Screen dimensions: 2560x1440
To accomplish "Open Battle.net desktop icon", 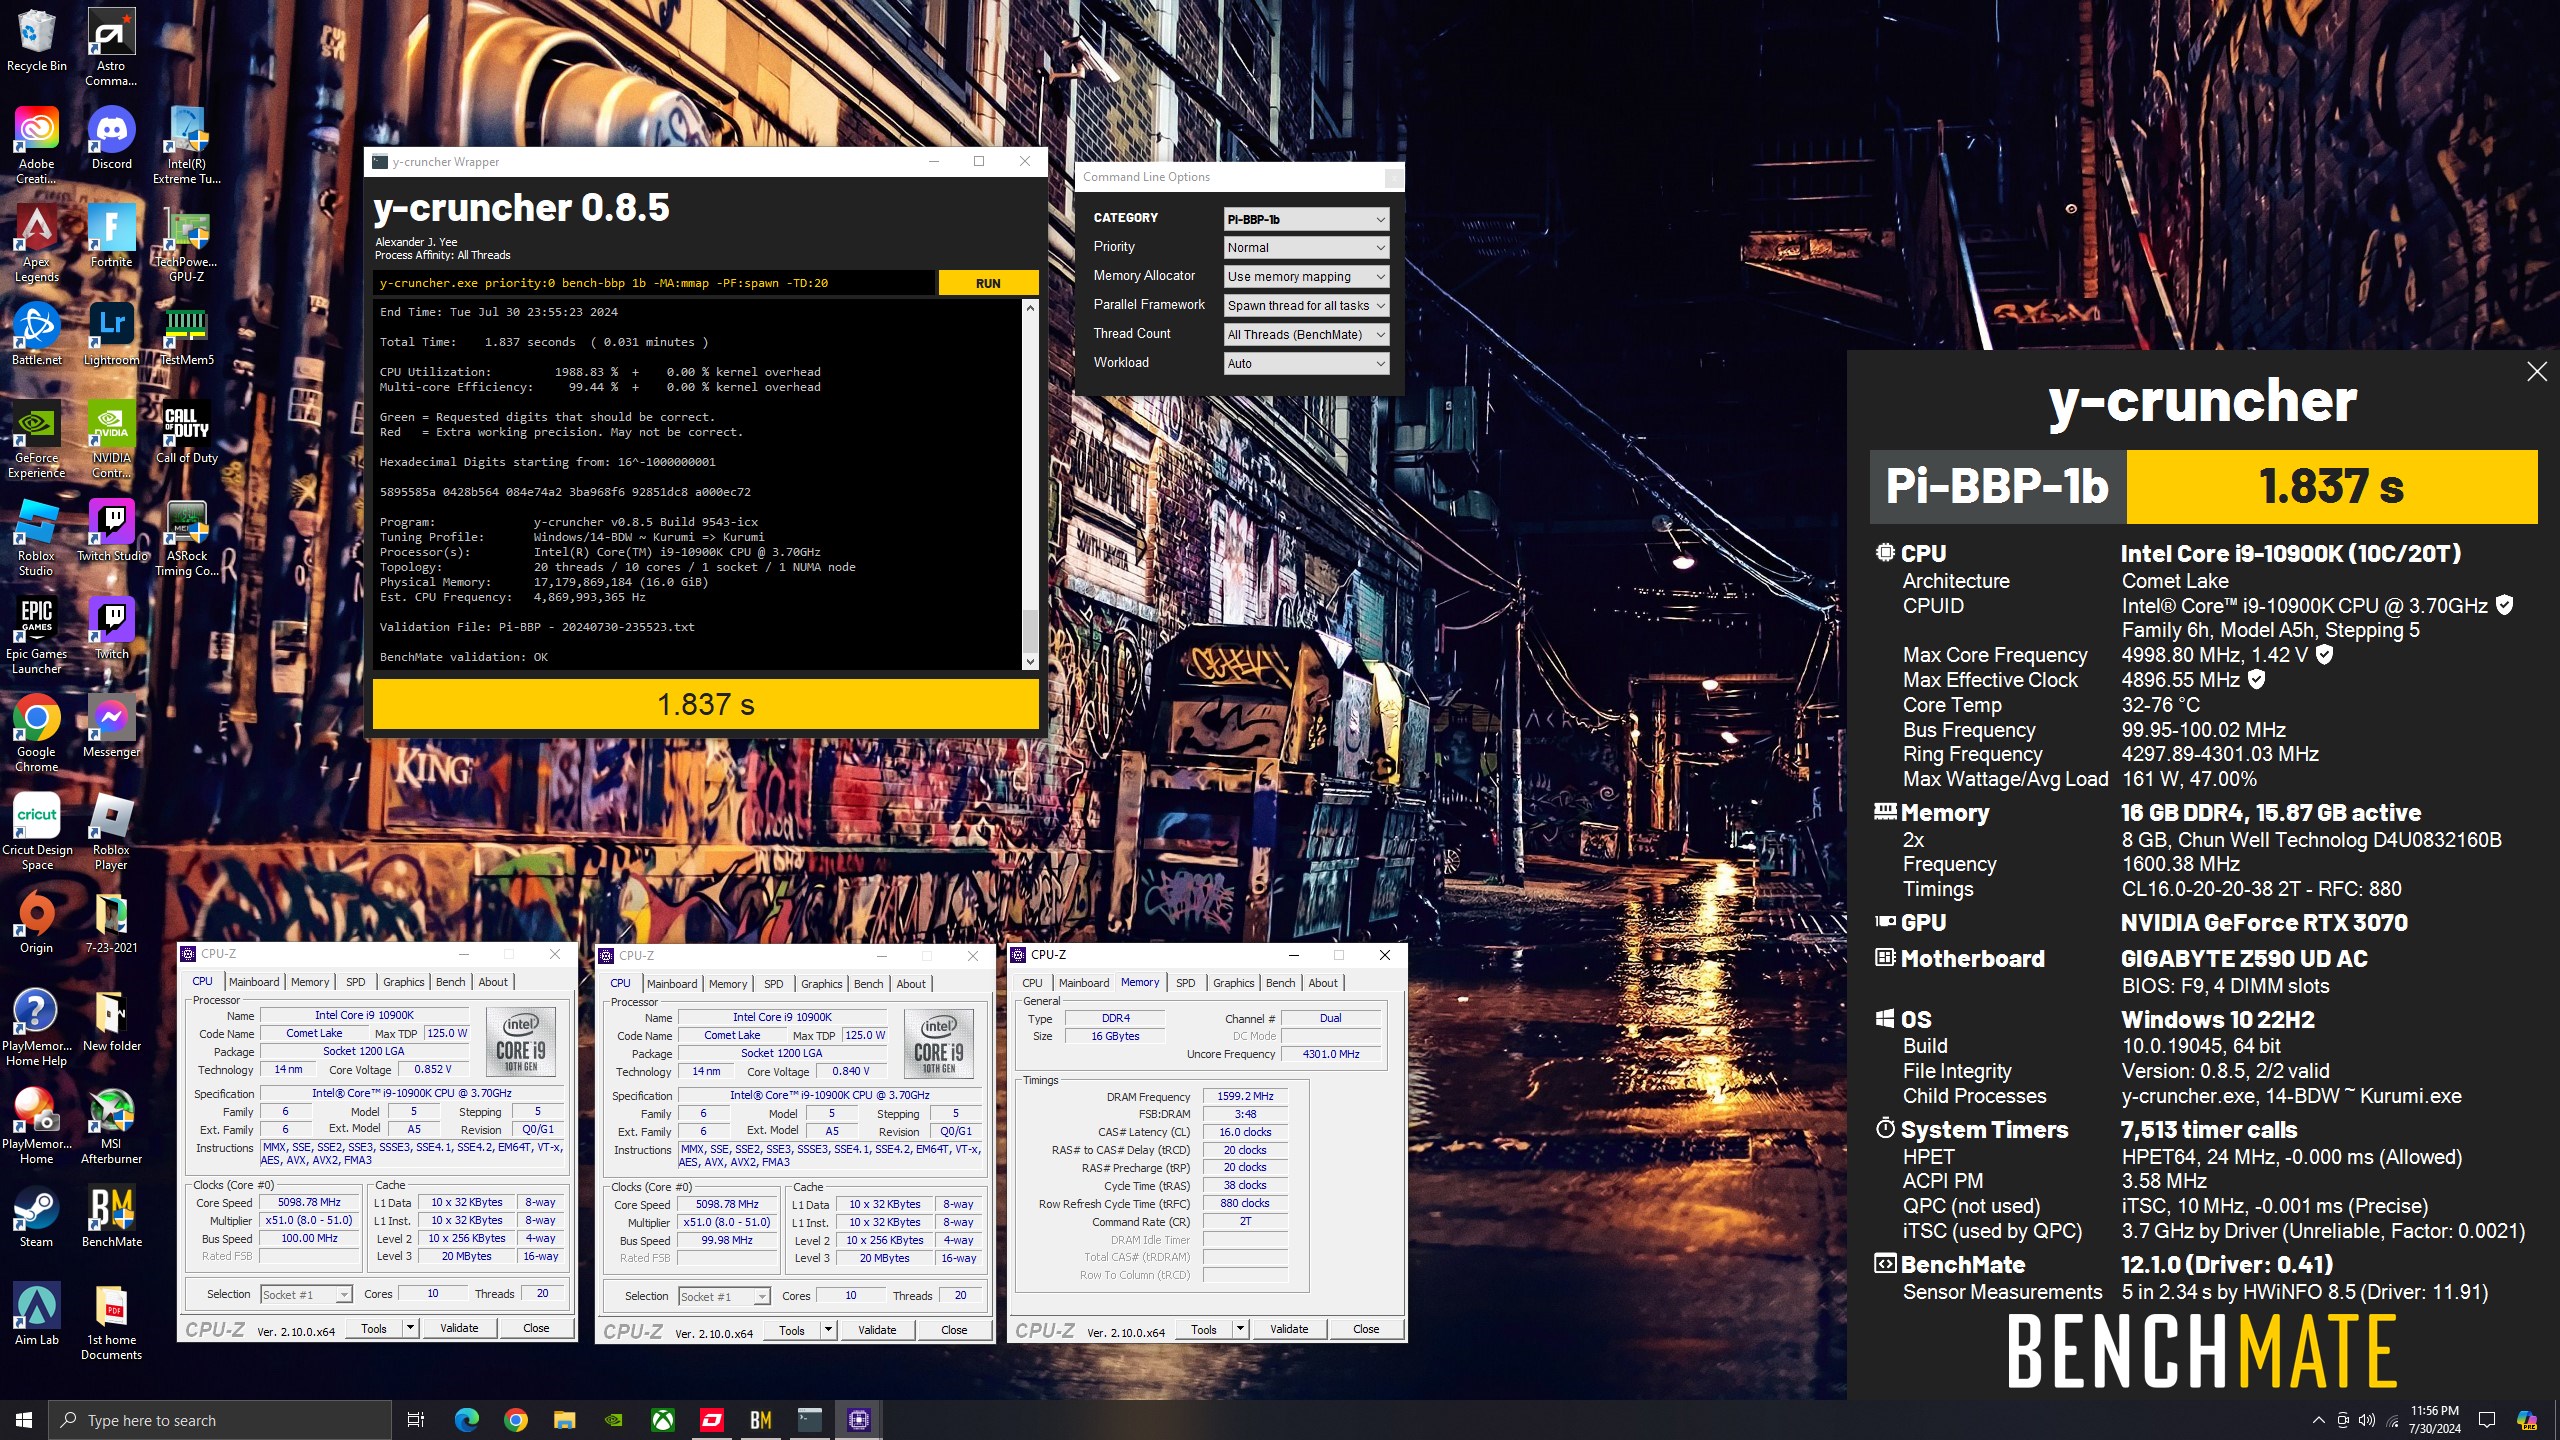I will (36, 334).
